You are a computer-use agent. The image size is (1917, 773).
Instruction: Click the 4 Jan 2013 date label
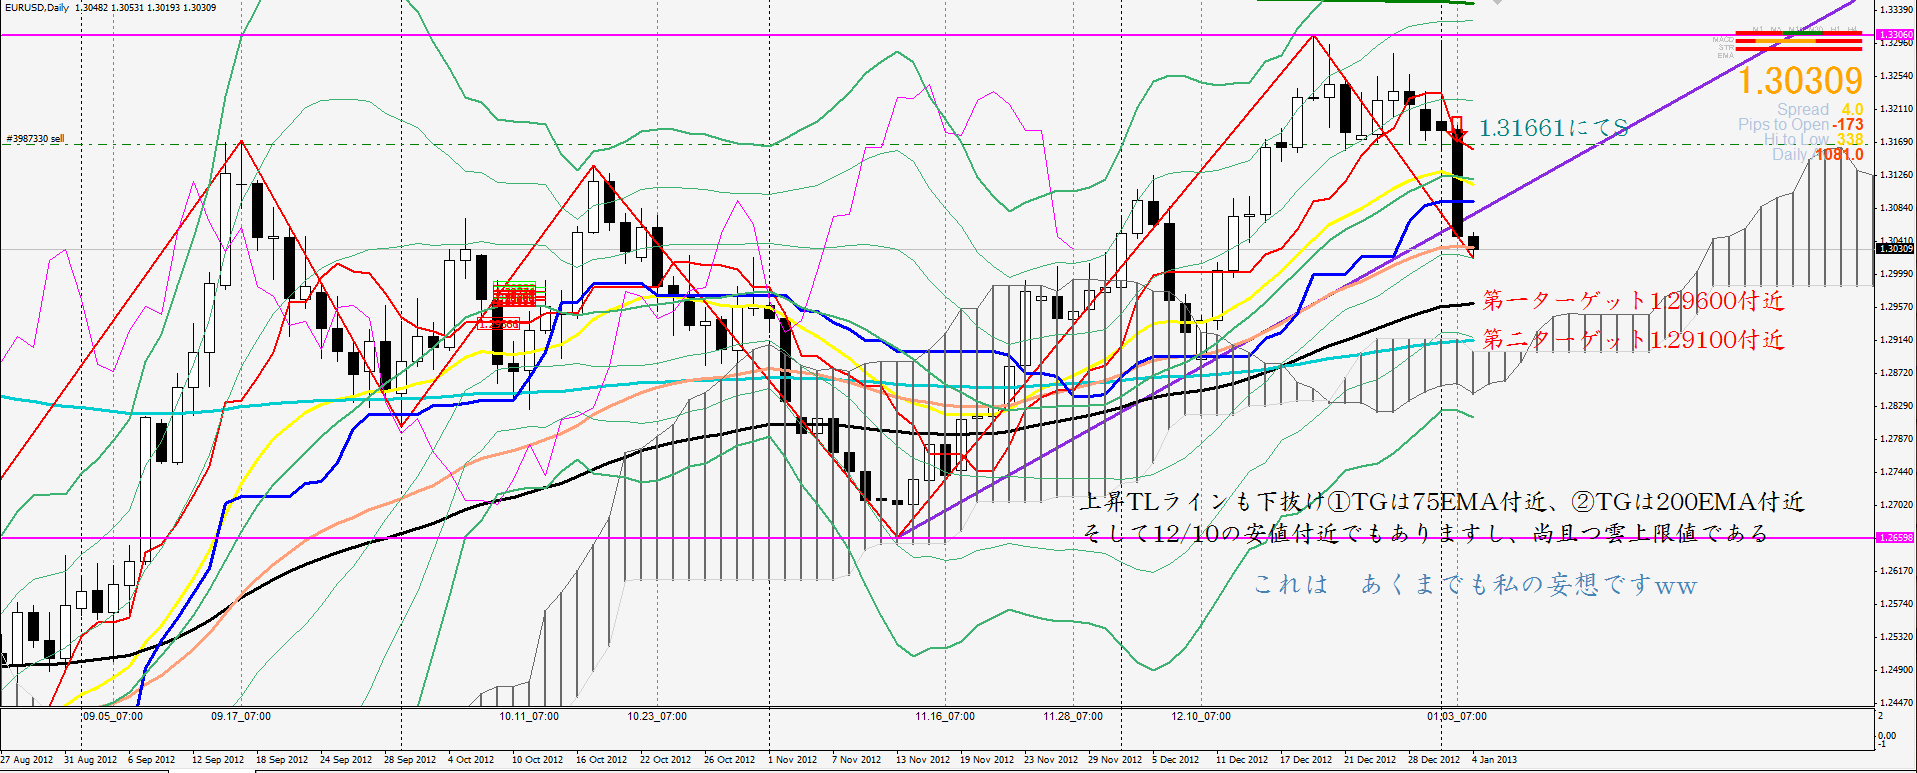tap(1494, 760)
